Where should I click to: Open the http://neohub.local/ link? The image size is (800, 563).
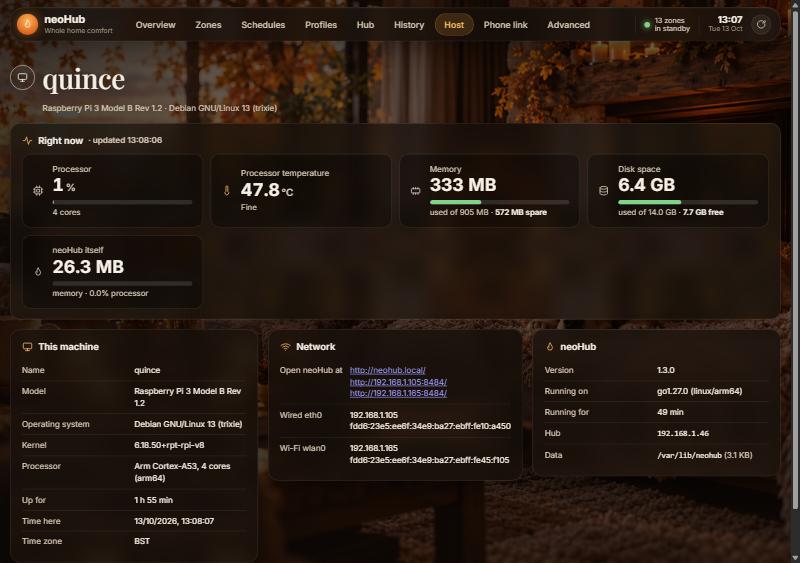[x=387, y=370]
